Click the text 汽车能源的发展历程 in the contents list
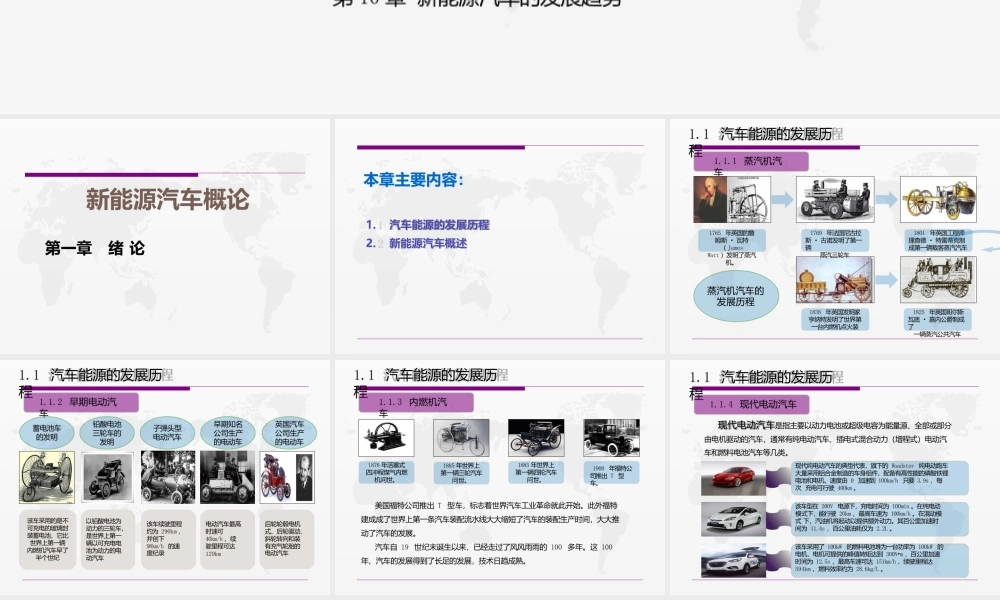The height and width of the screenshot is (600, 1000). [x=439, y=224]
